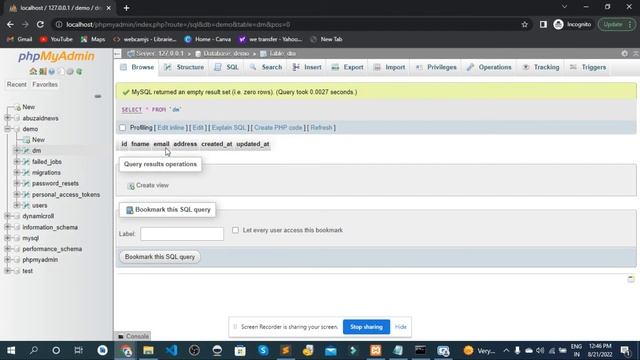640x360 pixels.
Task: Expand the mysql database
Action: 7,238
